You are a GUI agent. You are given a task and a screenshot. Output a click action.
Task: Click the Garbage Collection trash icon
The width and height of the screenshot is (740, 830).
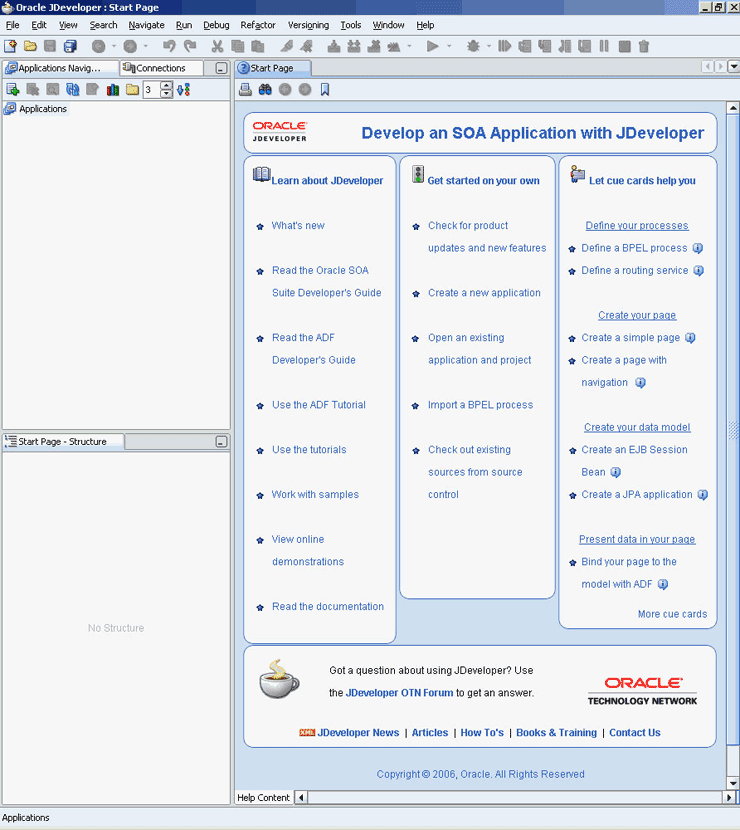644,46
